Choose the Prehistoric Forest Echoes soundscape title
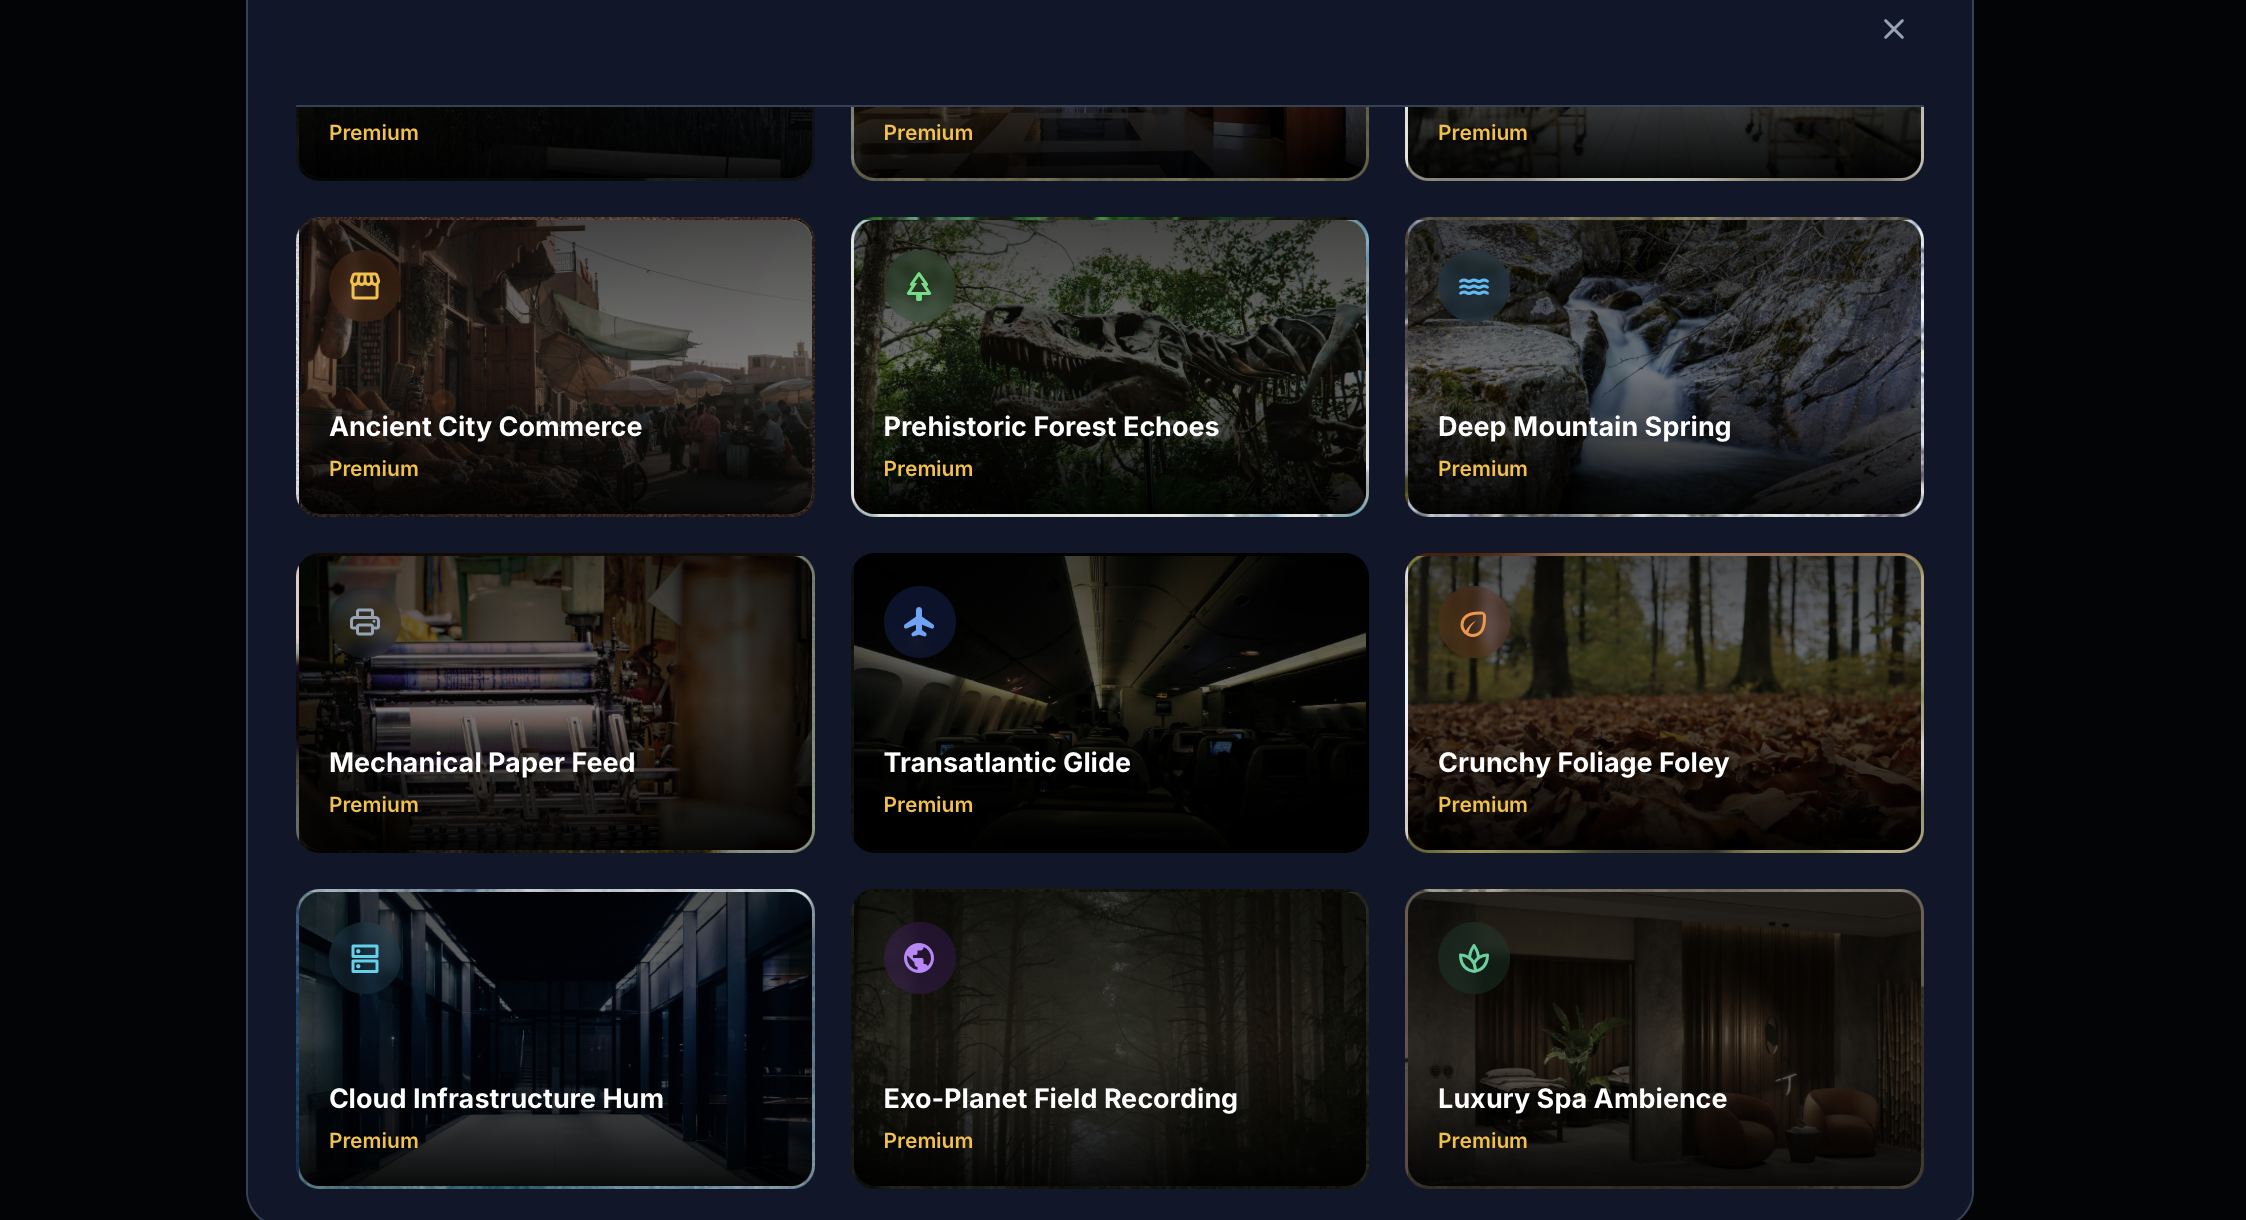This screenshot has width=2246, height=1220. tap(1051, 426)
